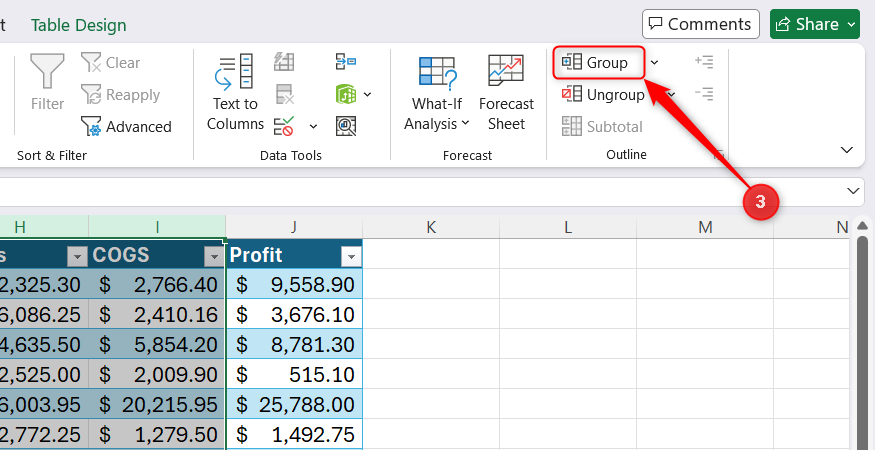Switch to the Table Design tab

(79, 25)
